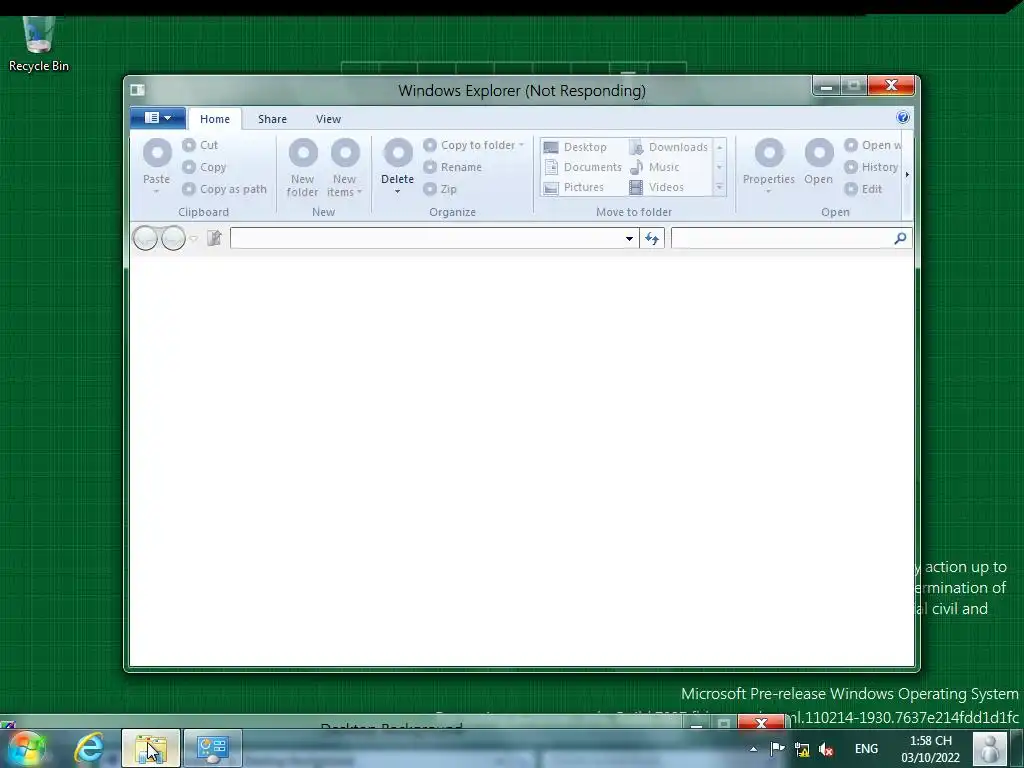
Task: Open the ribbon Help icon
Action: coord(903,118)
